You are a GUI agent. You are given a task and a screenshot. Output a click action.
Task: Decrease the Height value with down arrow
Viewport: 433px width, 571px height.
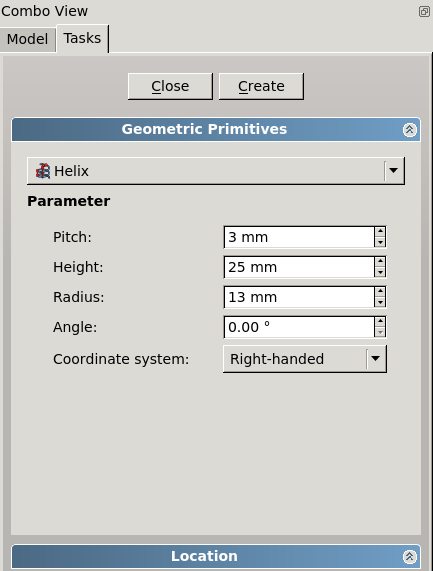(380, 272)
